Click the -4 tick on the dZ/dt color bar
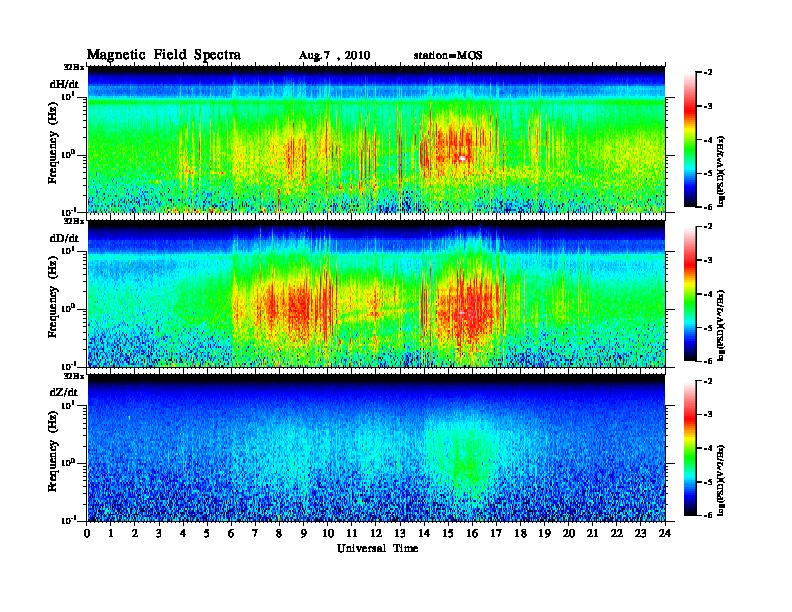 tap(708, 448)
